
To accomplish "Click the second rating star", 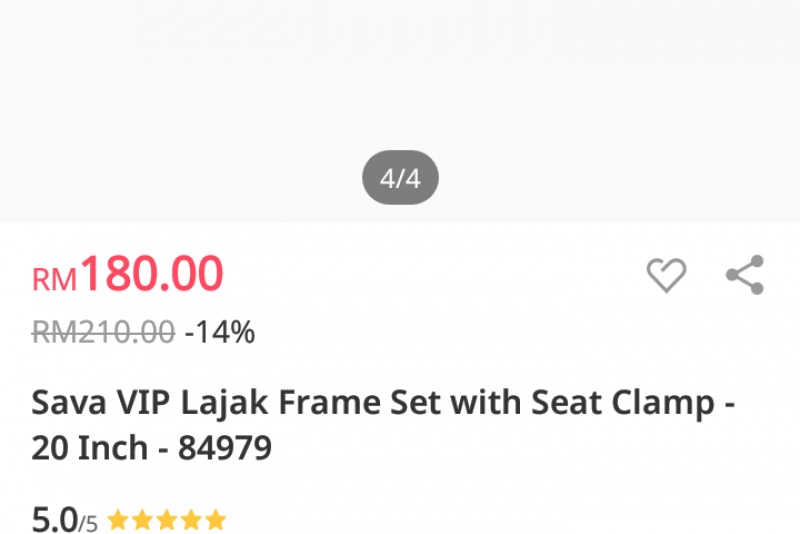I will [142, 520].
